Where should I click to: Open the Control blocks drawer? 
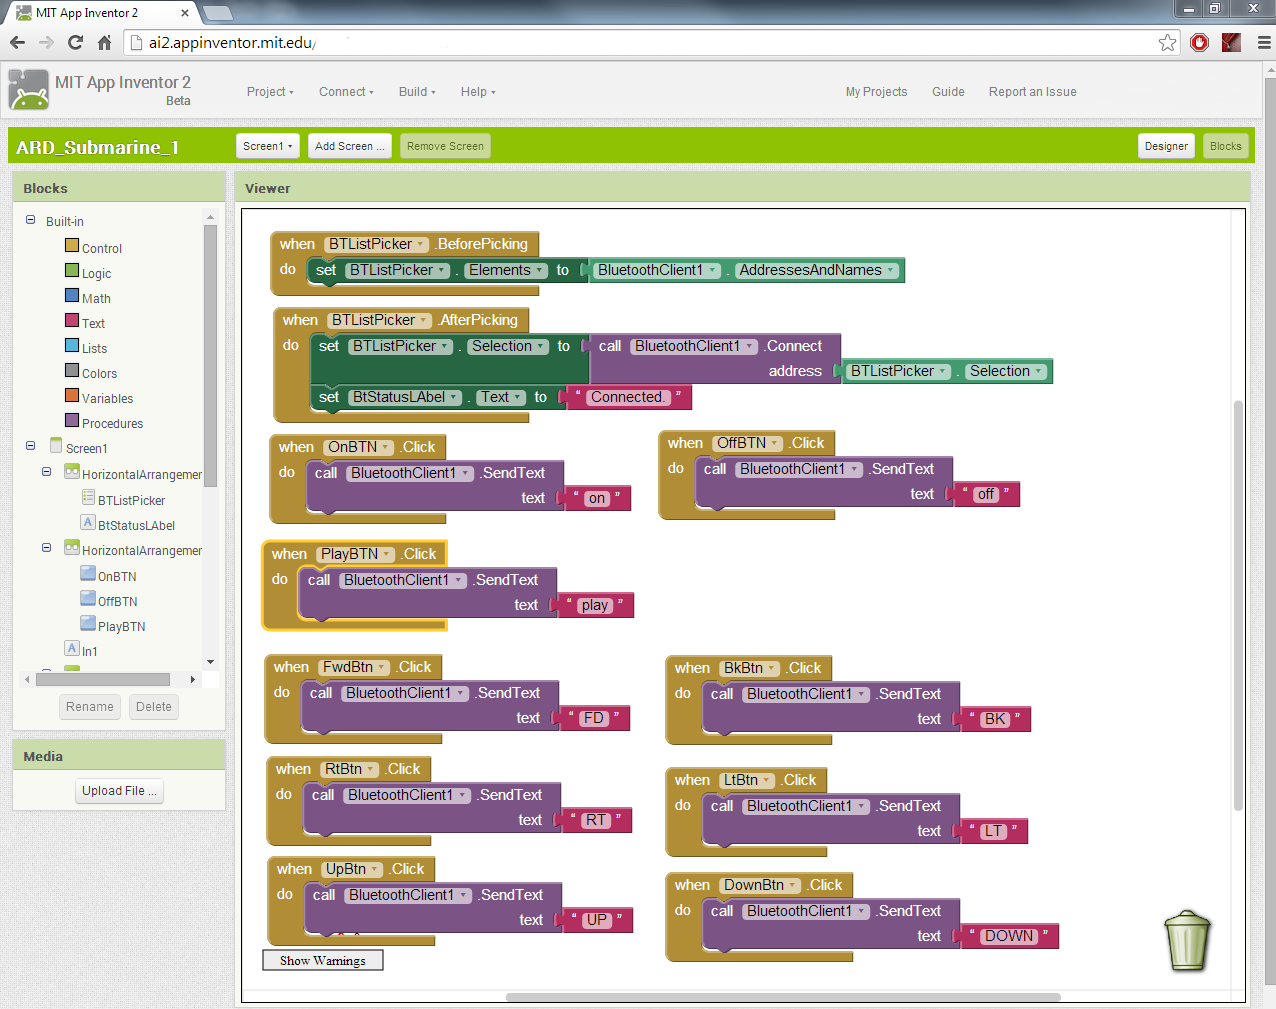(x=101, y=248)
